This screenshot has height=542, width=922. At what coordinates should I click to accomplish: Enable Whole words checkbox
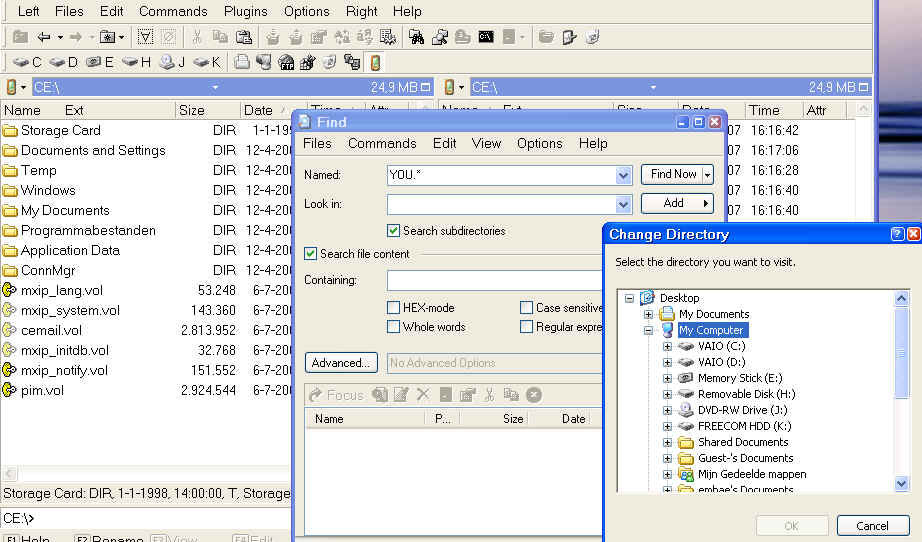[393, 327]
